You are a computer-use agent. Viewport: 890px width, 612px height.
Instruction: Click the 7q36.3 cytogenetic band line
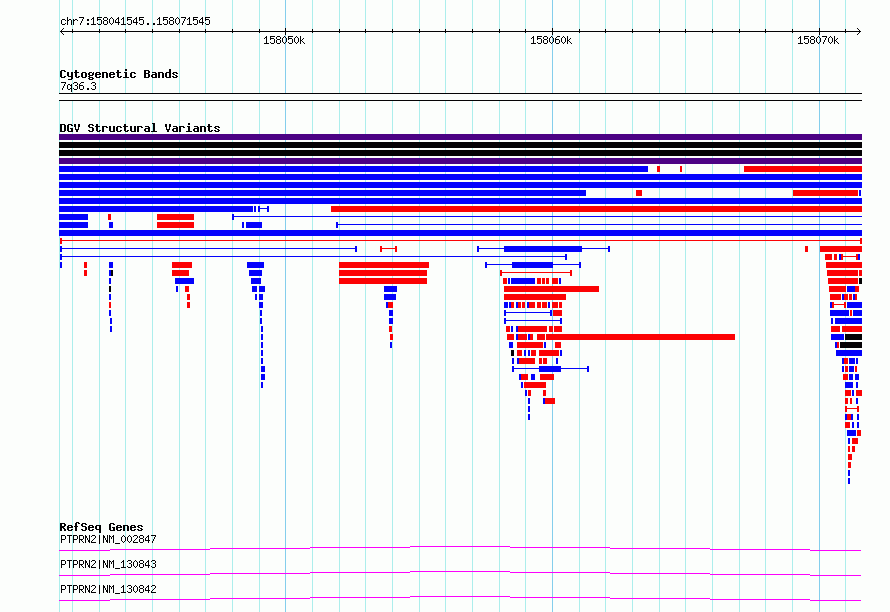pos(460,97)
